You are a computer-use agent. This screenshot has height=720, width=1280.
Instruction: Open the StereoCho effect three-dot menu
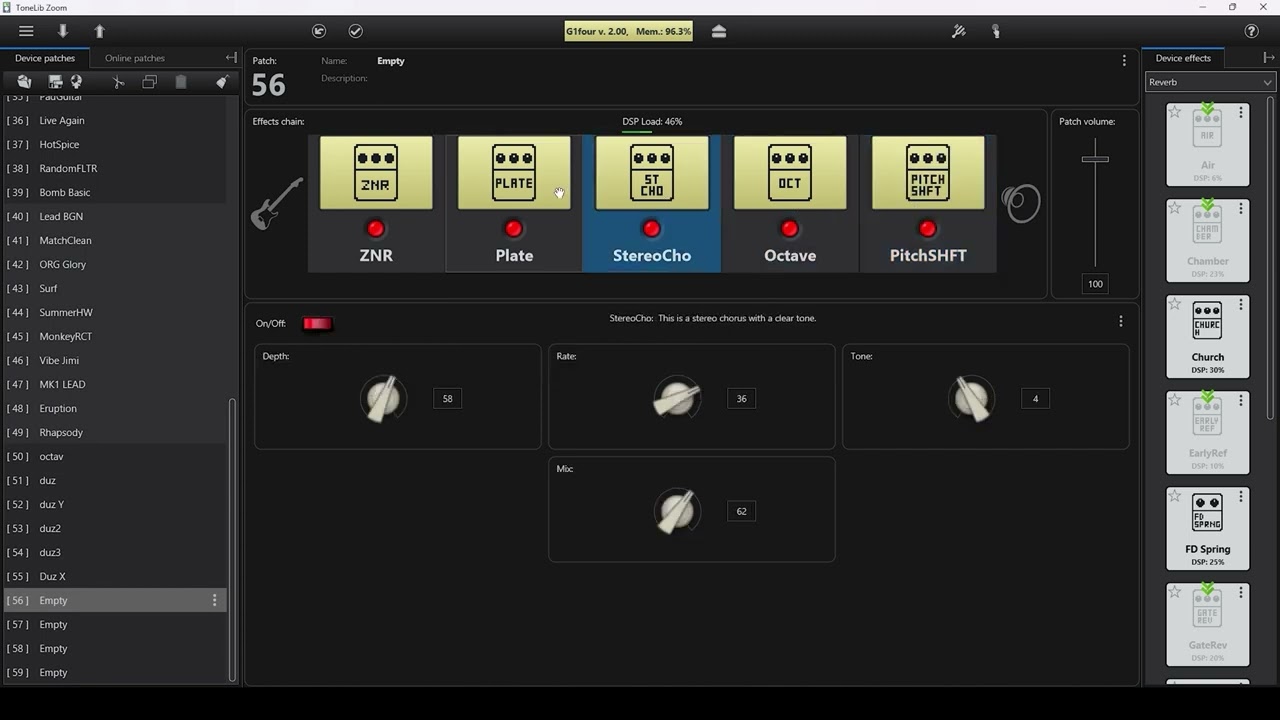[1121, 321]
